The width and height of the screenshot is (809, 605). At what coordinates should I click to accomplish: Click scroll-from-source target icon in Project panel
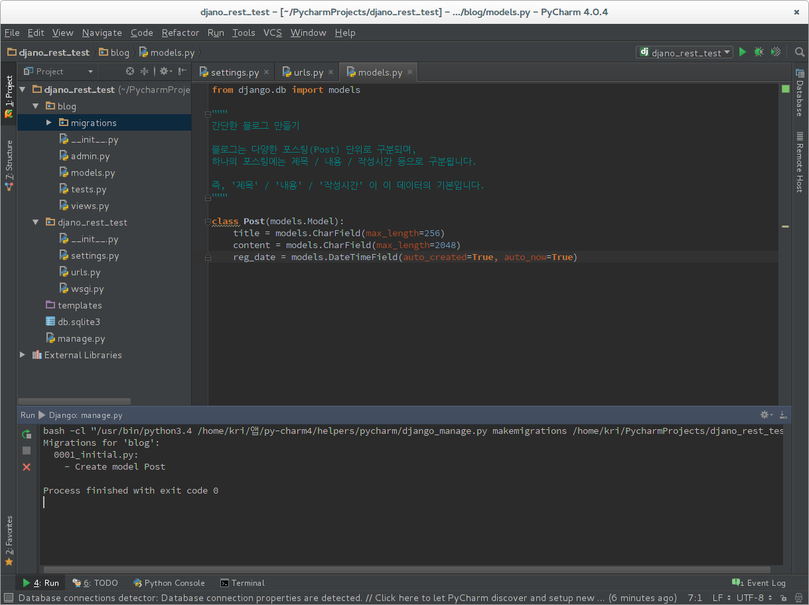pyautogui.click(x=130, y=71)
